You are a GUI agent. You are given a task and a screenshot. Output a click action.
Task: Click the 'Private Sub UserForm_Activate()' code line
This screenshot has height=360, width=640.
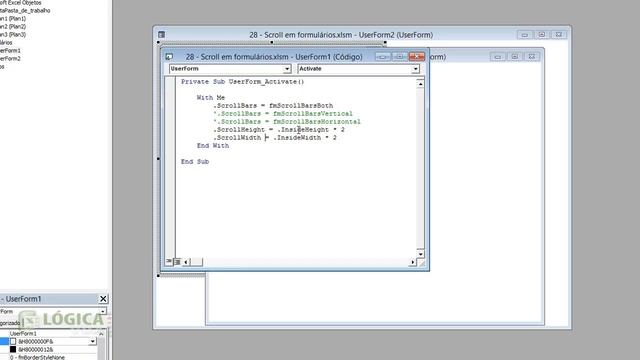242,82
